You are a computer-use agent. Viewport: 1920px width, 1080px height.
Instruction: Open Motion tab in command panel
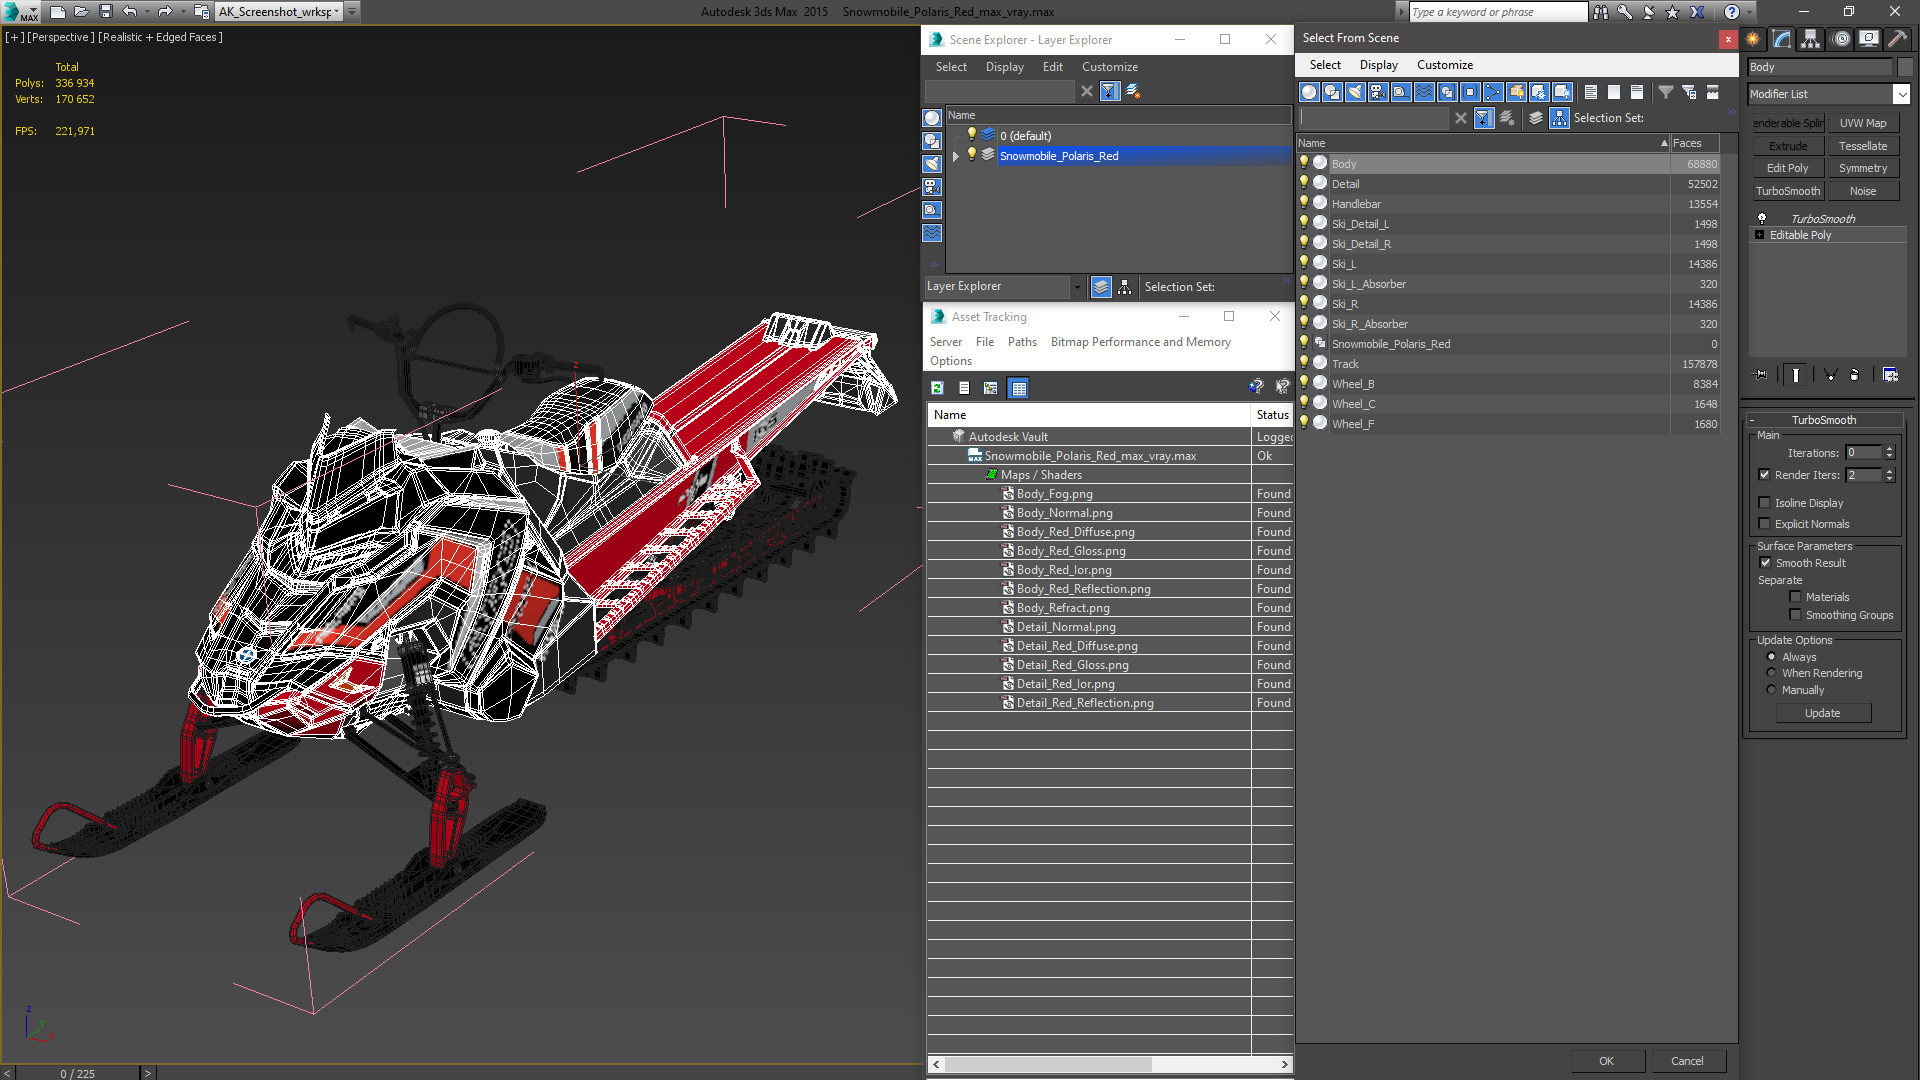[x=1841, y=39]
